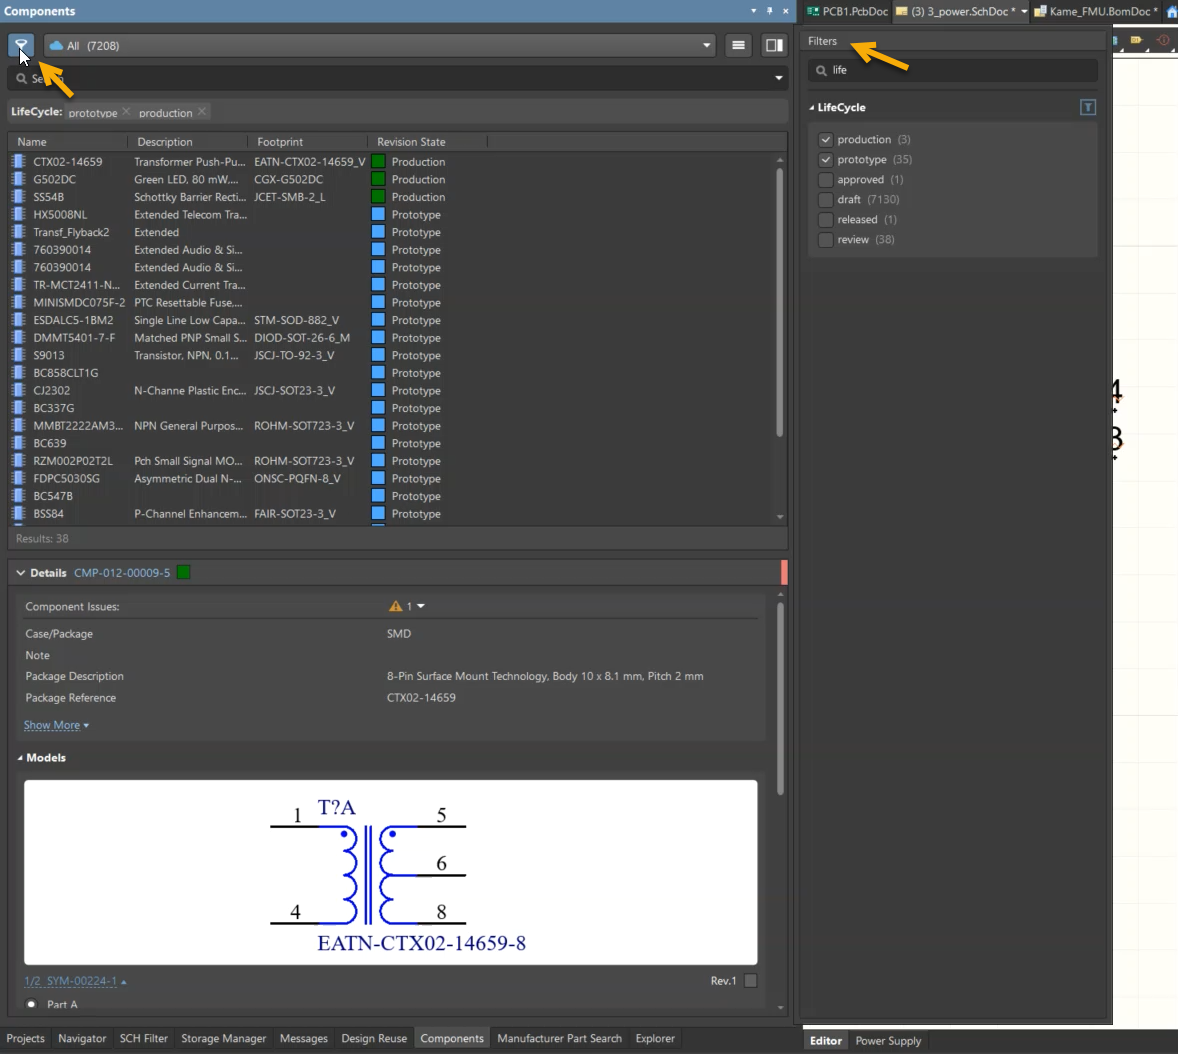Open the CMP-012-00009-5 component link
This screenshot has width=1178, height=1054.
[x=122, y=573]
